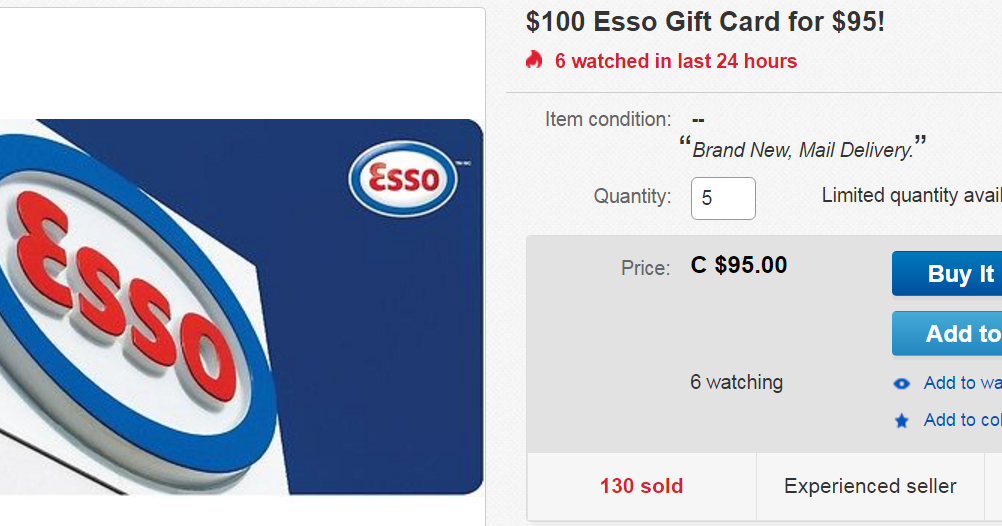Click the Quantity label
This screenshot has width=1002, height=526.
[x=632, y=196]
